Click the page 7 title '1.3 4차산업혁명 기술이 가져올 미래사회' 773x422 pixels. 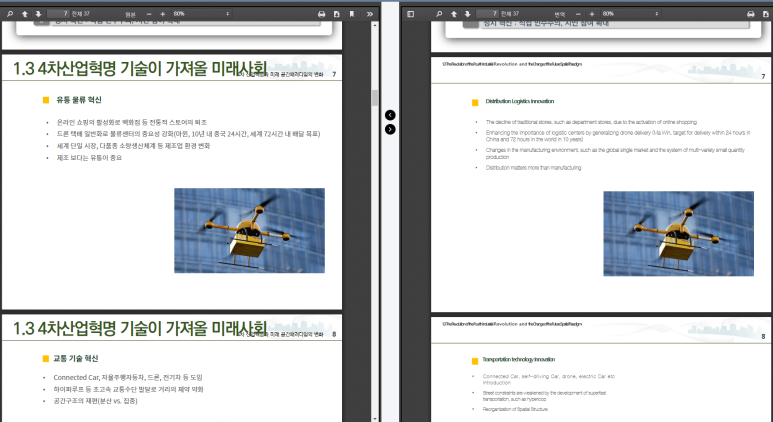(140, 69)
